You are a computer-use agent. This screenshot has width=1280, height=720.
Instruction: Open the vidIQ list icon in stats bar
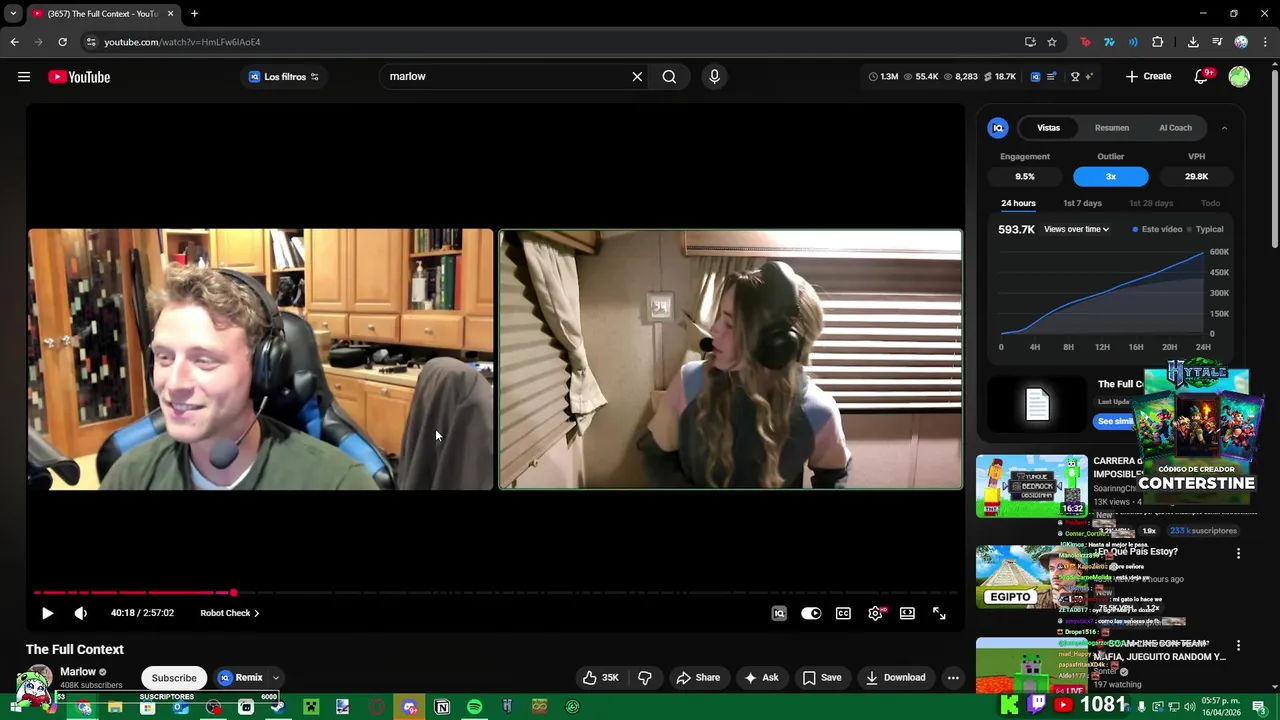(x=1051, y=77)
